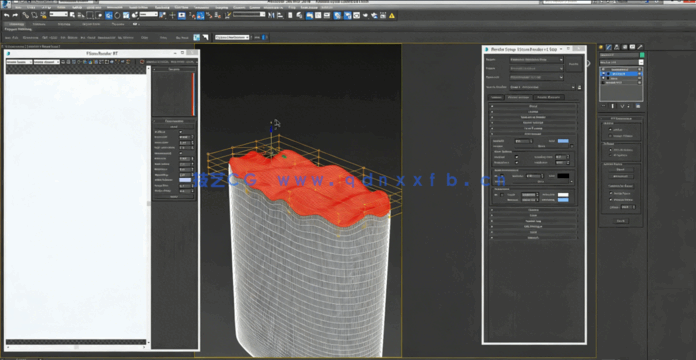The width and height of the screenshot is (696, 360).
Task: Select Only In Volume deform option
Action: click(x=610, y=150)
